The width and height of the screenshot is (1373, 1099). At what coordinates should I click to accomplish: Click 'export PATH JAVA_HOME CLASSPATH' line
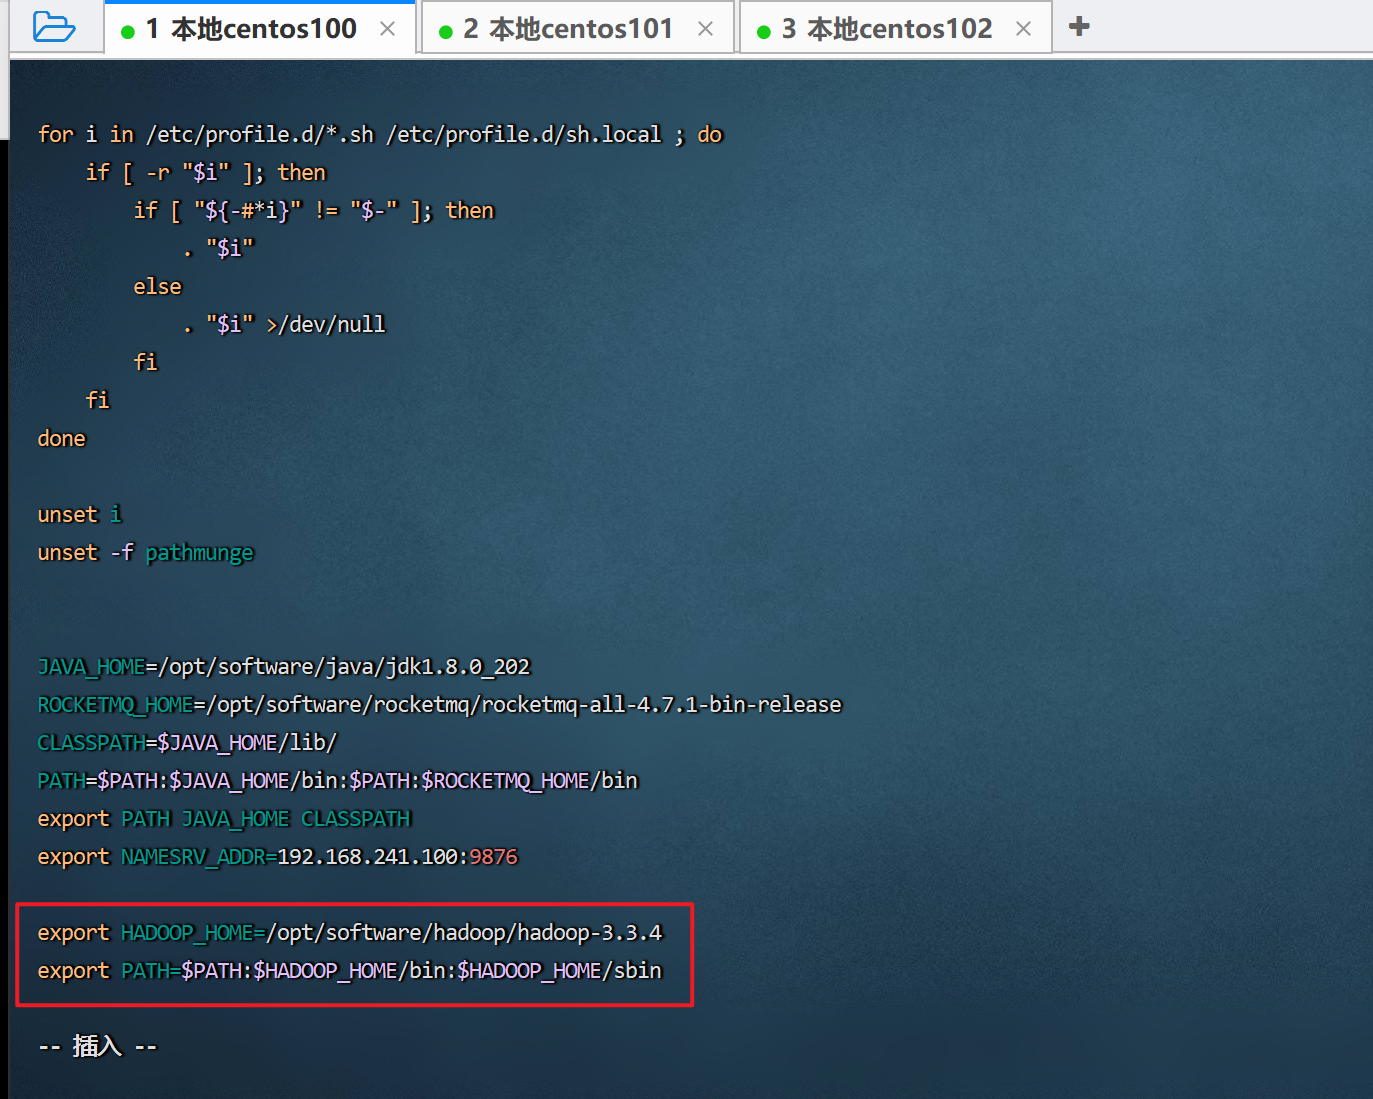[224, 819]
